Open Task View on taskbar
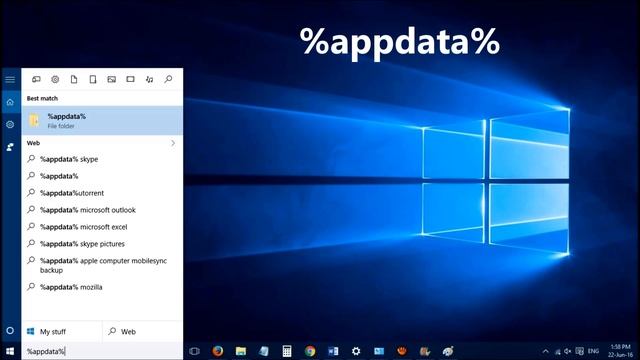This screenshot has height=360, width=640. pyautogui.click(x=195, y=351)
